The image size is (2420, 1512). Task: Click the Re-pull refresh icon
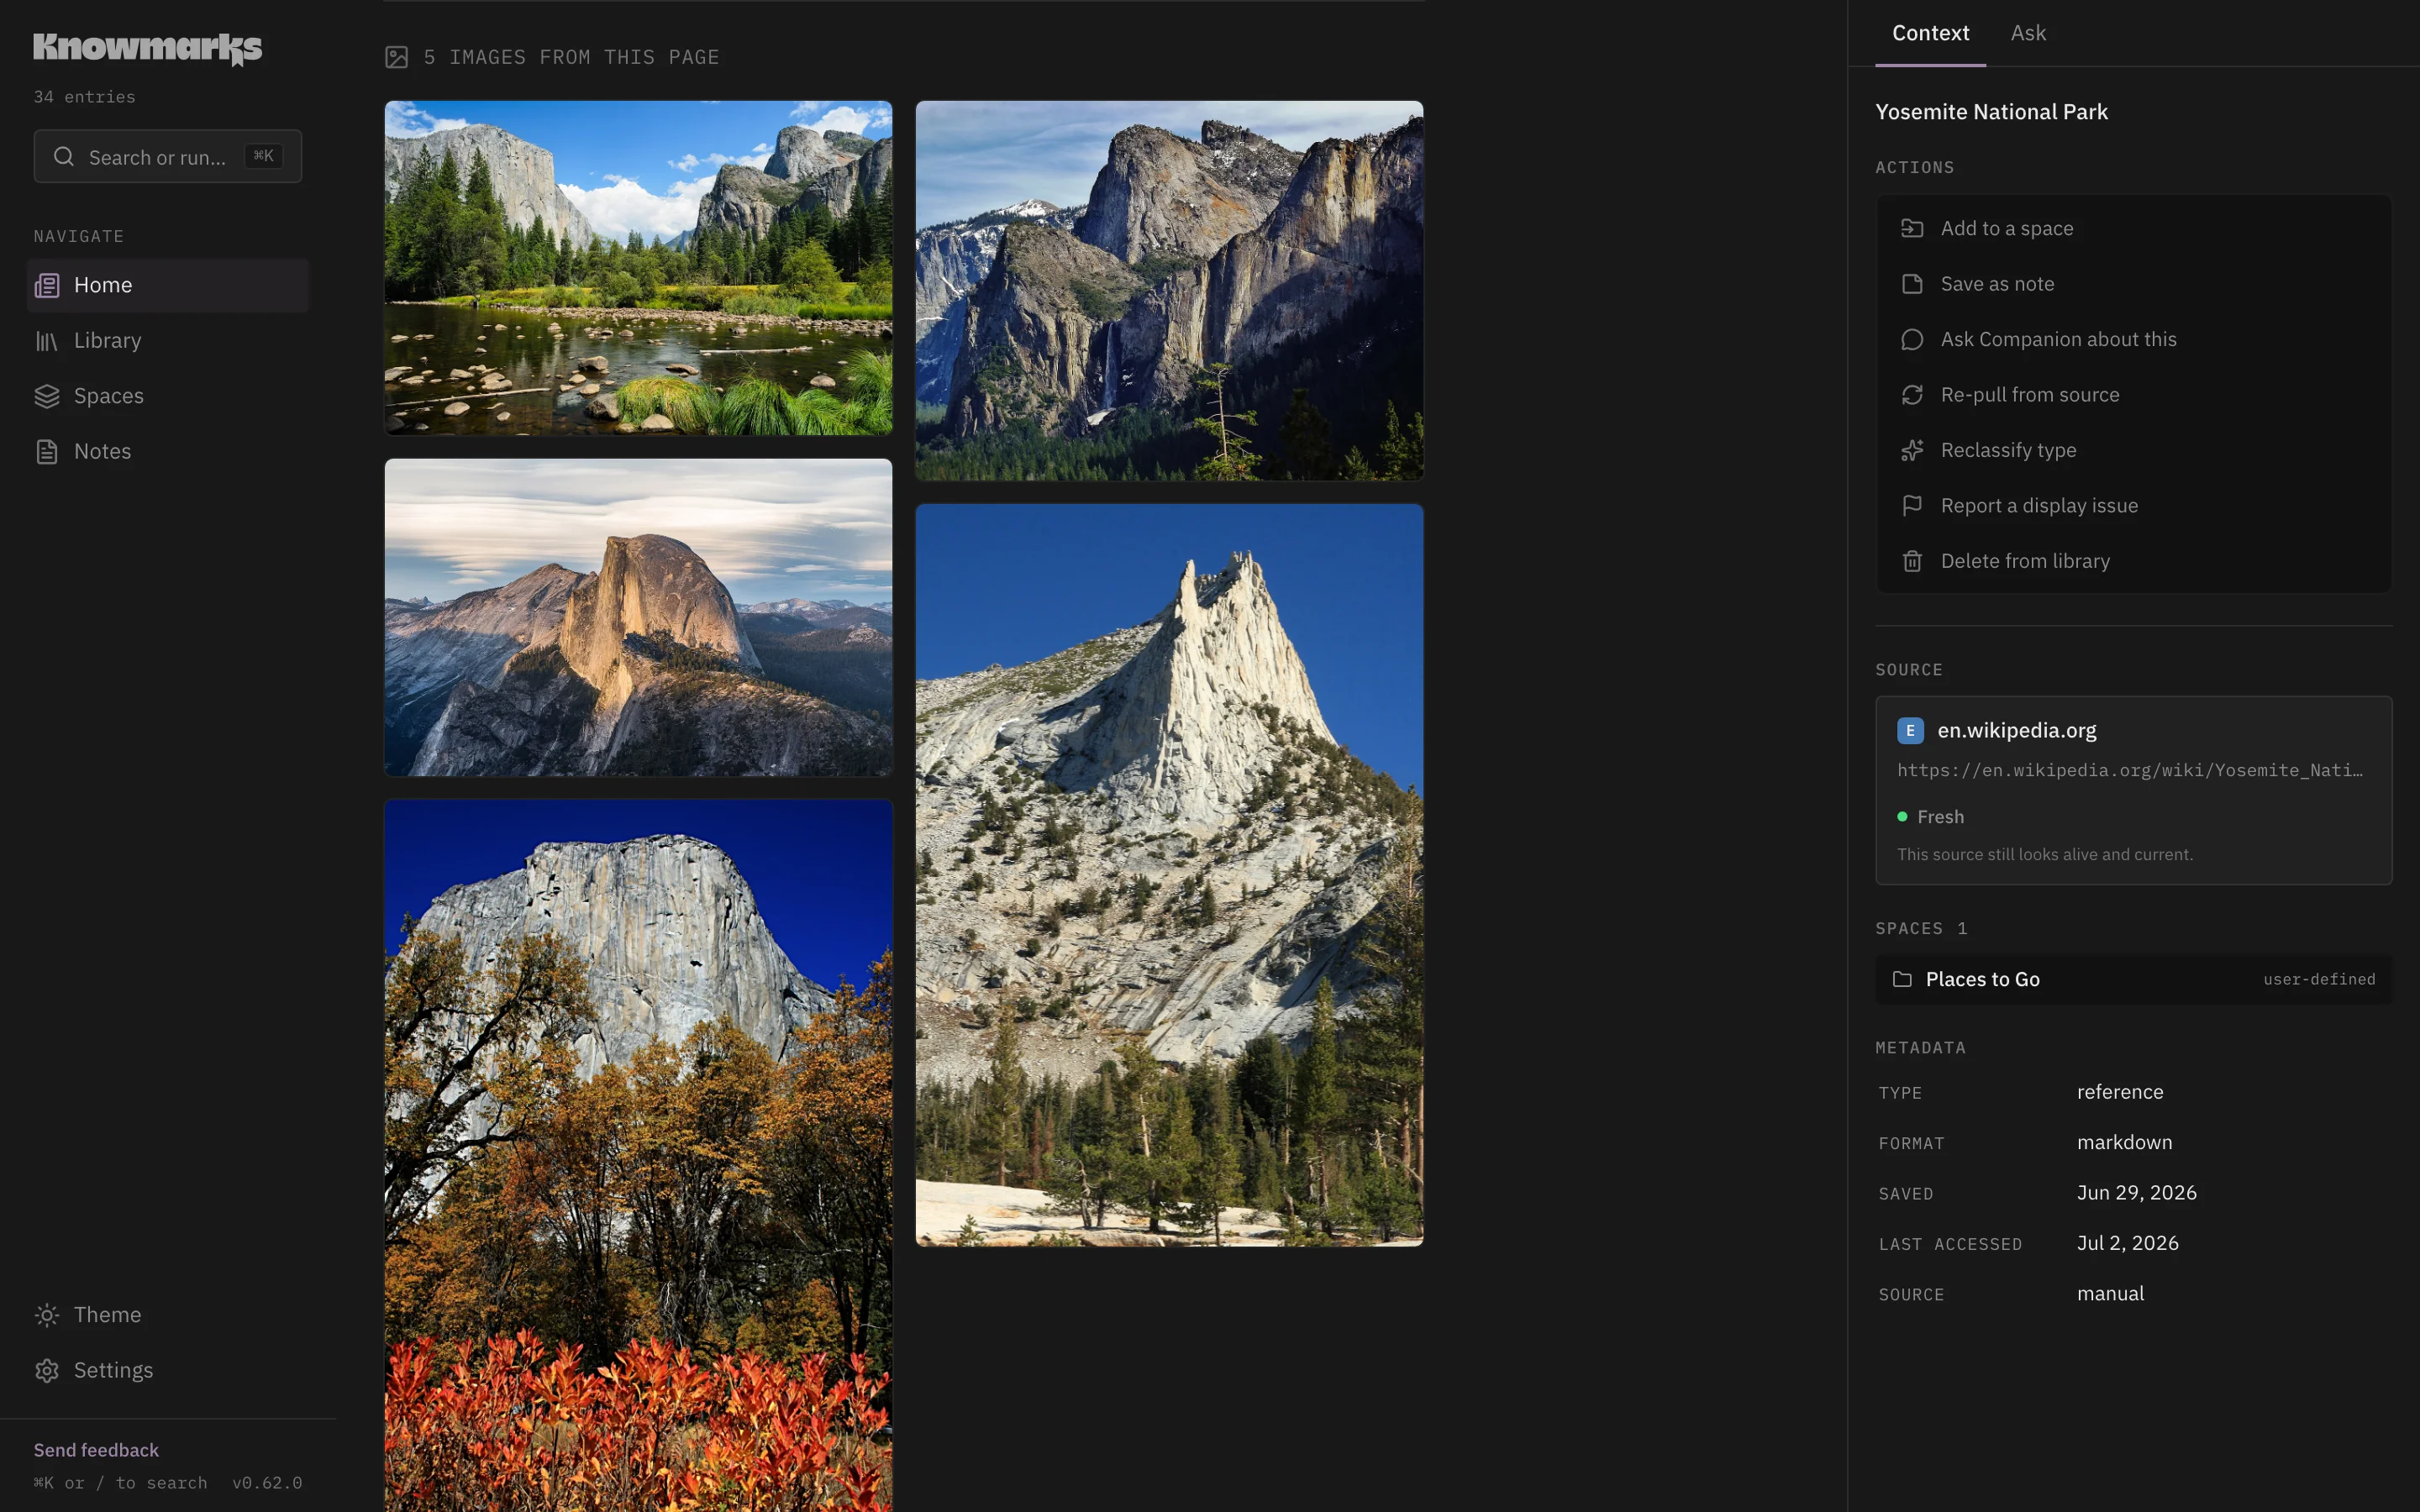(1912, 395)
